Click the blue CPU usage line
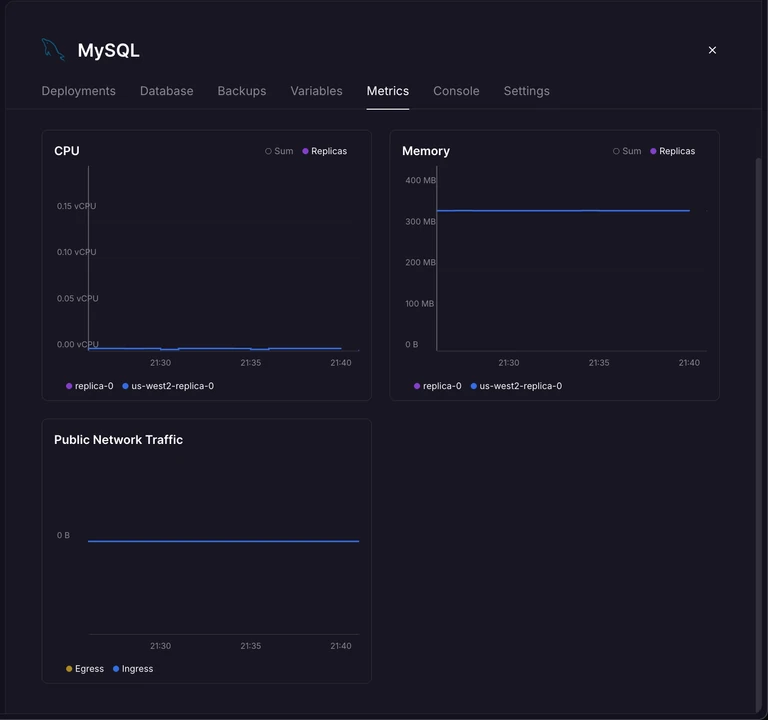 point(215,349)
